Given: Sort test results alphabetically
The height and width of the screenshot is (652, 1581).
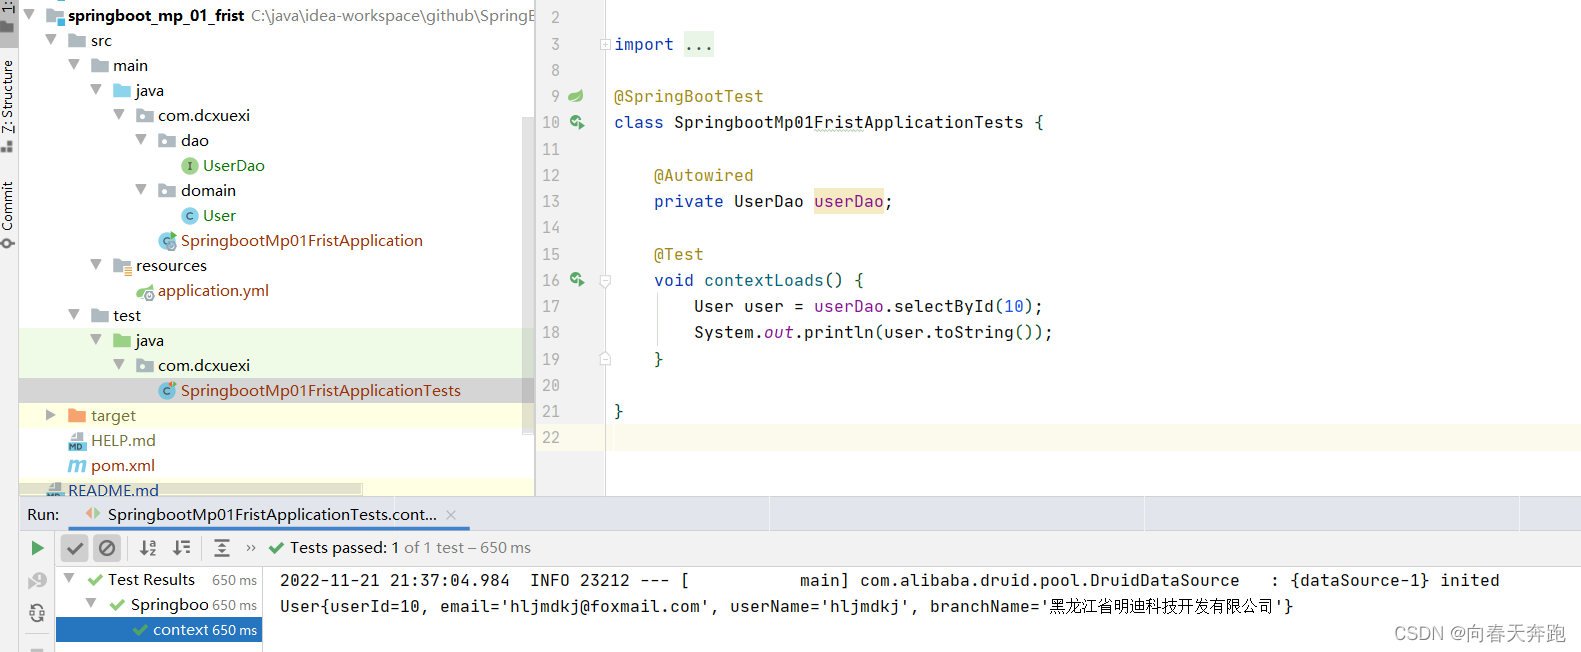Looking at the screenshot, I should pyautogui.click(x=148, y=548).
